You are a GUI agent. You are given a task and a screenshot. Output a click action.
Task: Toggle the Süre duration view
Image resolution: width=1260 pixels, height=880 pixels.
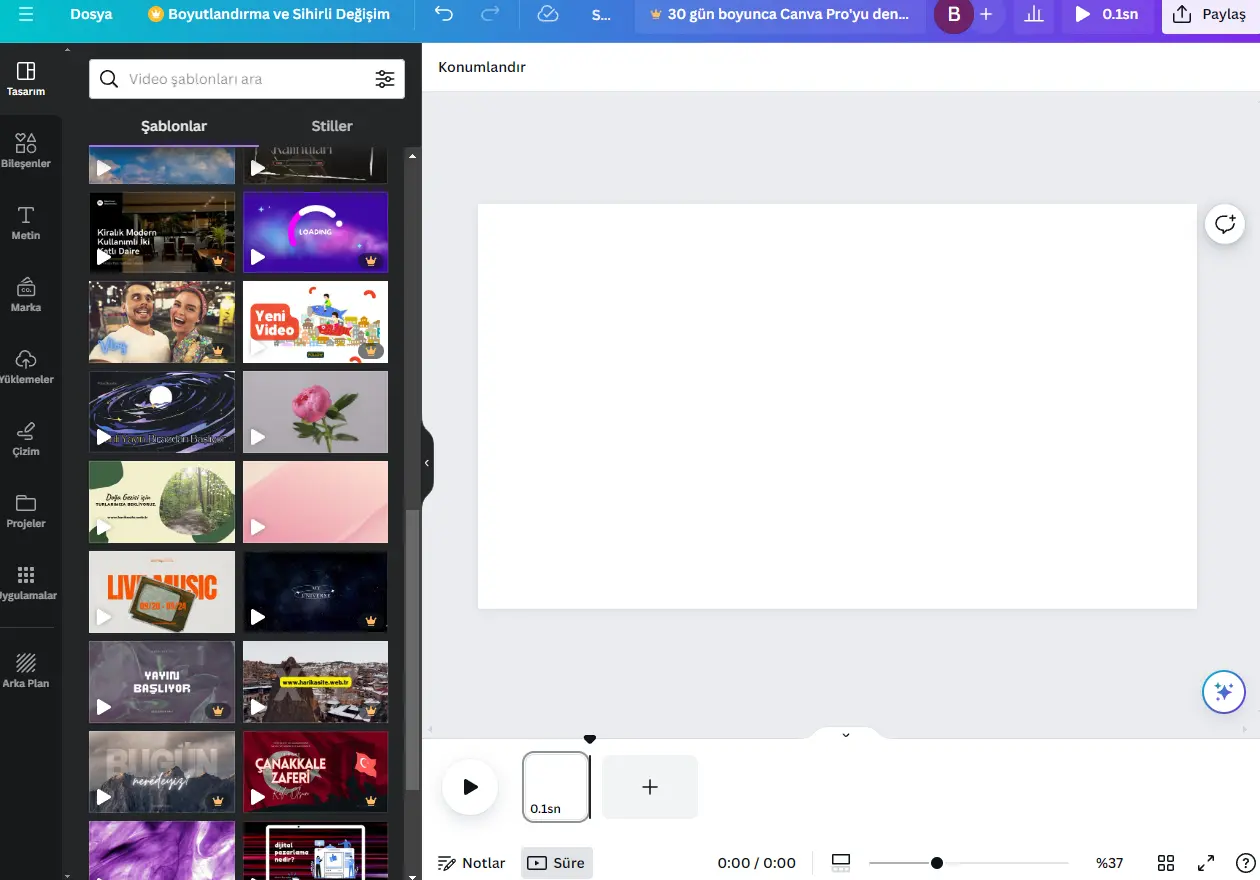[x=557, y=863]
